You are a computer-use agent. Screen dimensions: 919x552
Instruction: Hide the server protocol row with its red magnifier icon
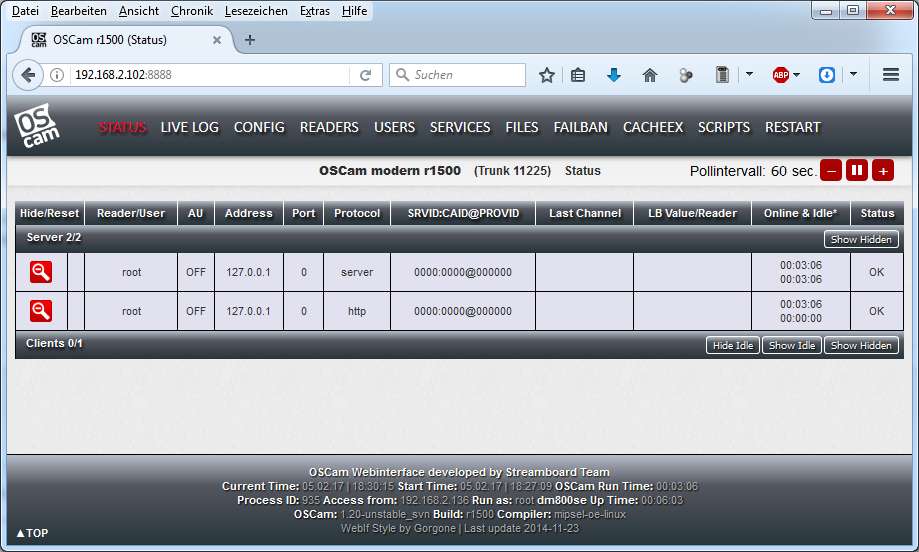tap(41, 272)
